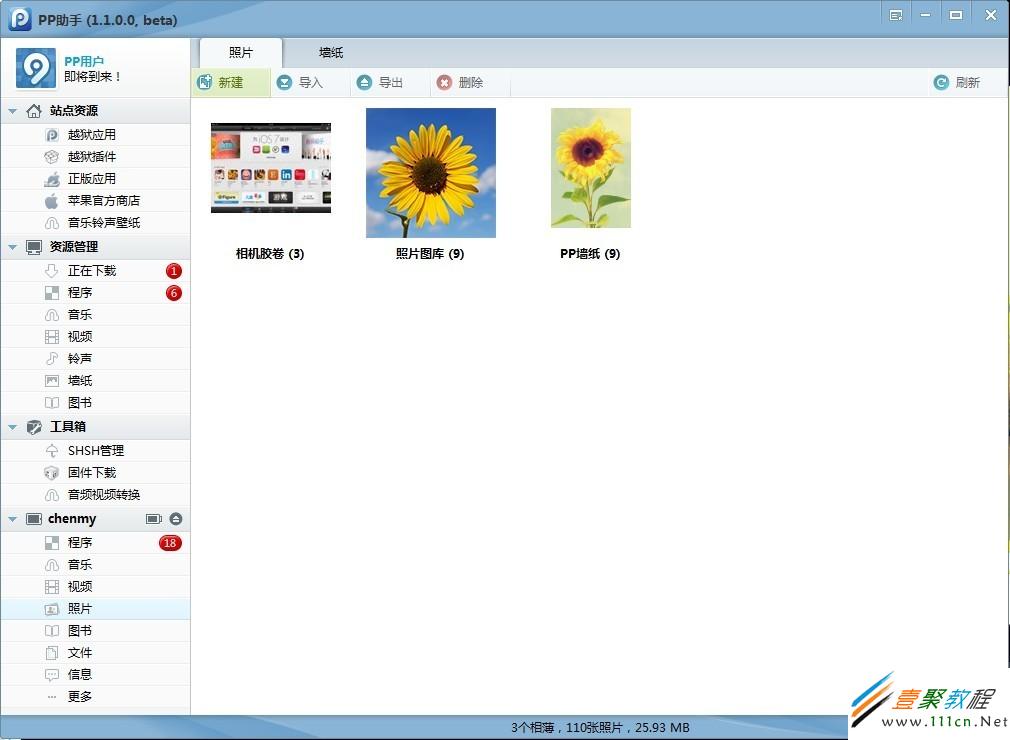
Task: Collapse the 资源管理 section
Action: (x=12, y=247)
